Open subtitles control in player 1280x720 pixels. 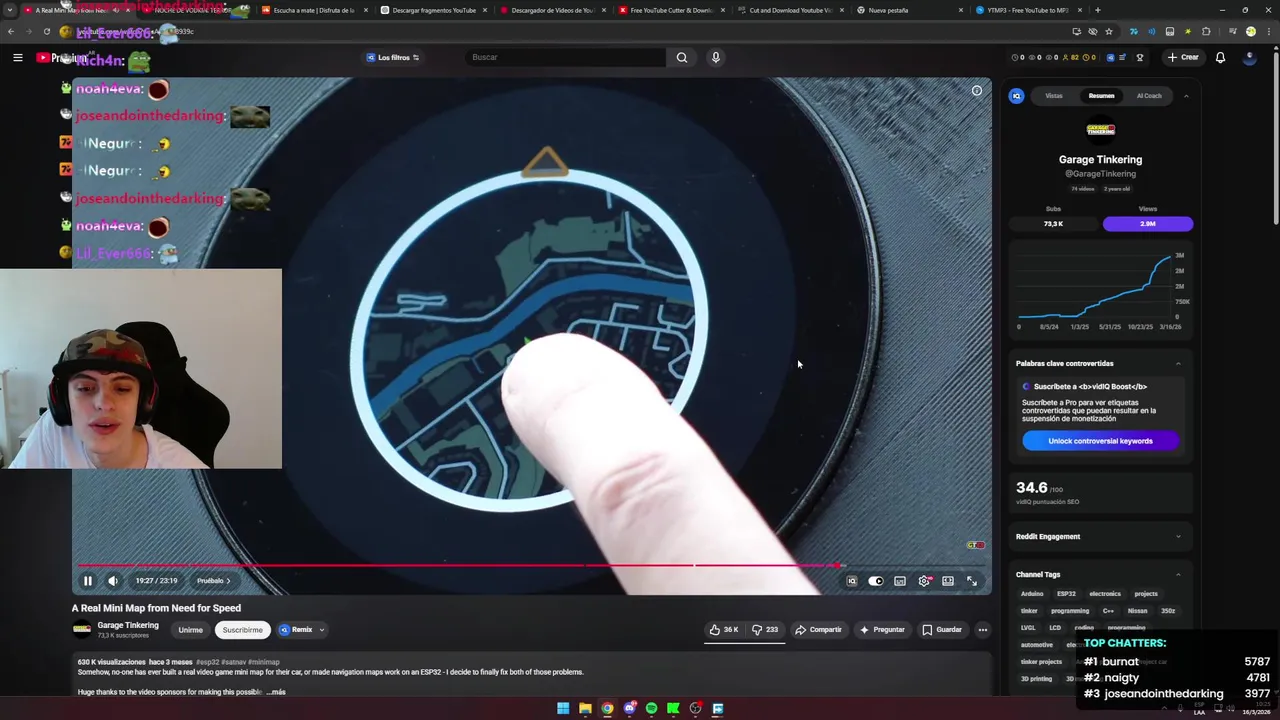(899, 581)
